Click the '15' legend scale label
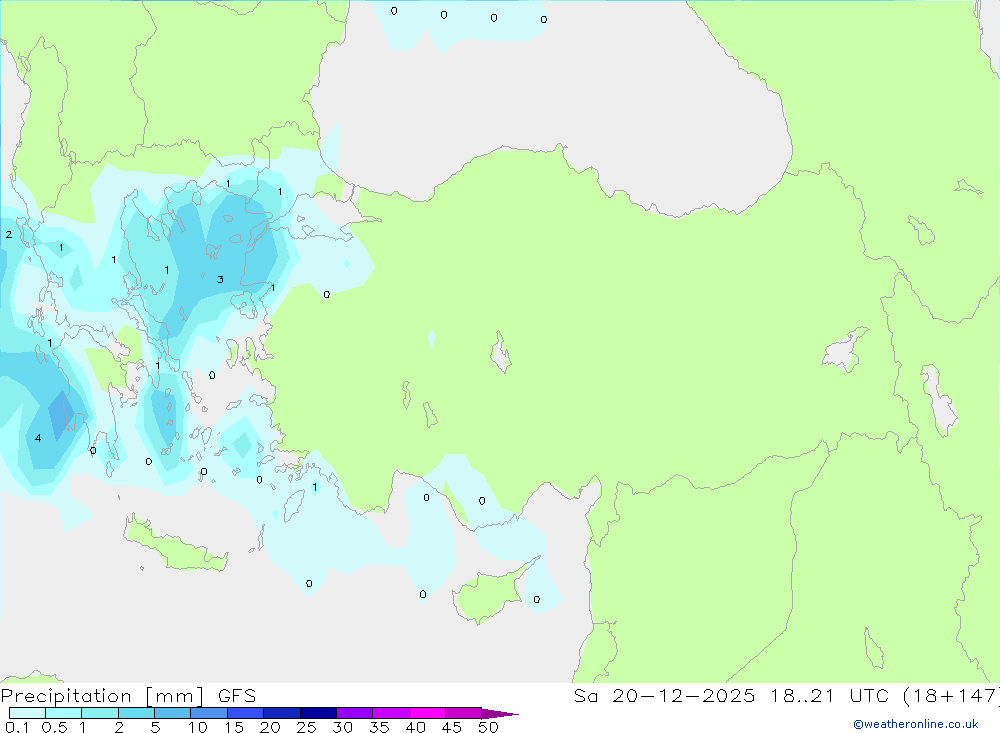The width and height of the screenshot is (1000, 733). tap(234, 727)
